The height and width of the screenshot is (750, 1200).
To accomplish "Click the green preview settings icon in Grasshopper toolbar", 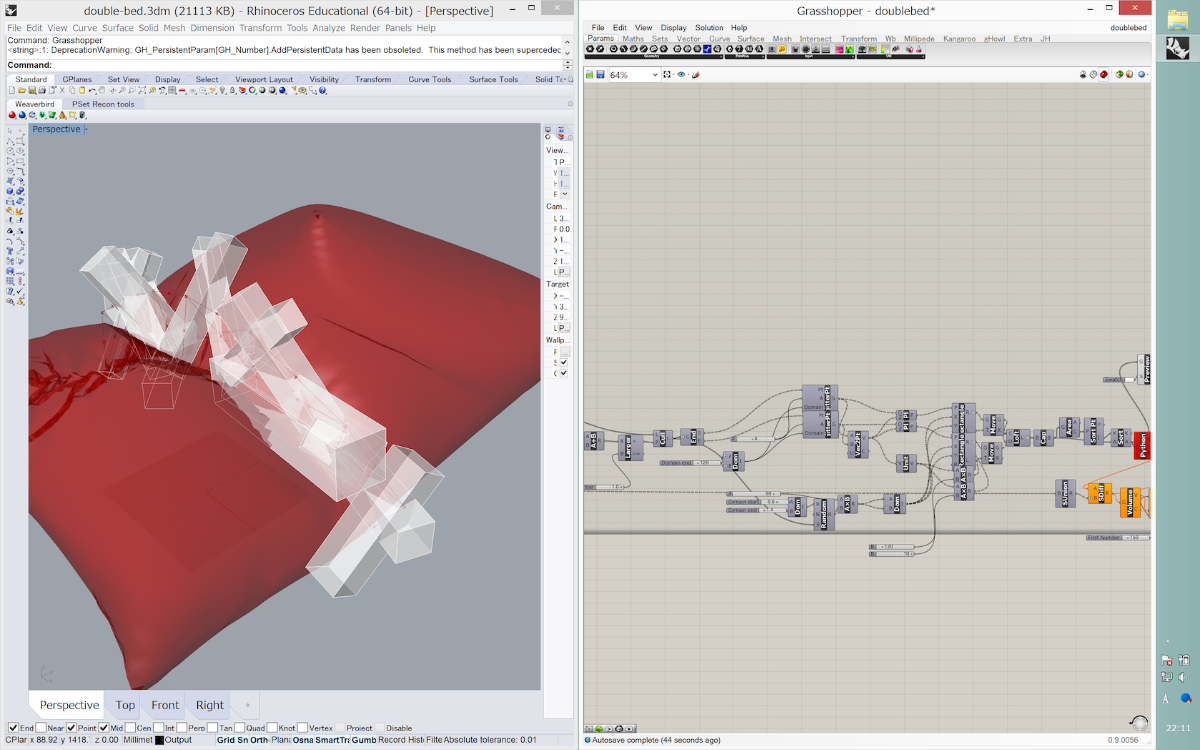I will 1119,75.
